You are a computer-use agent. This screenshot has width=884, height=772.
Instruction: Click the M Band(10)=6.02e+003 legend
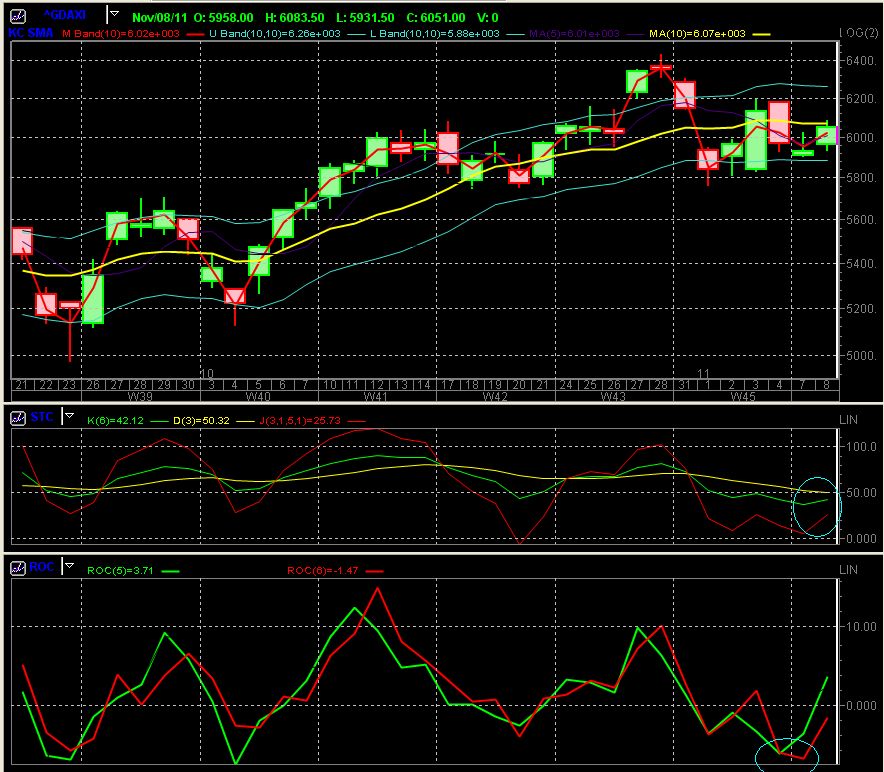[x=121, y=34]
